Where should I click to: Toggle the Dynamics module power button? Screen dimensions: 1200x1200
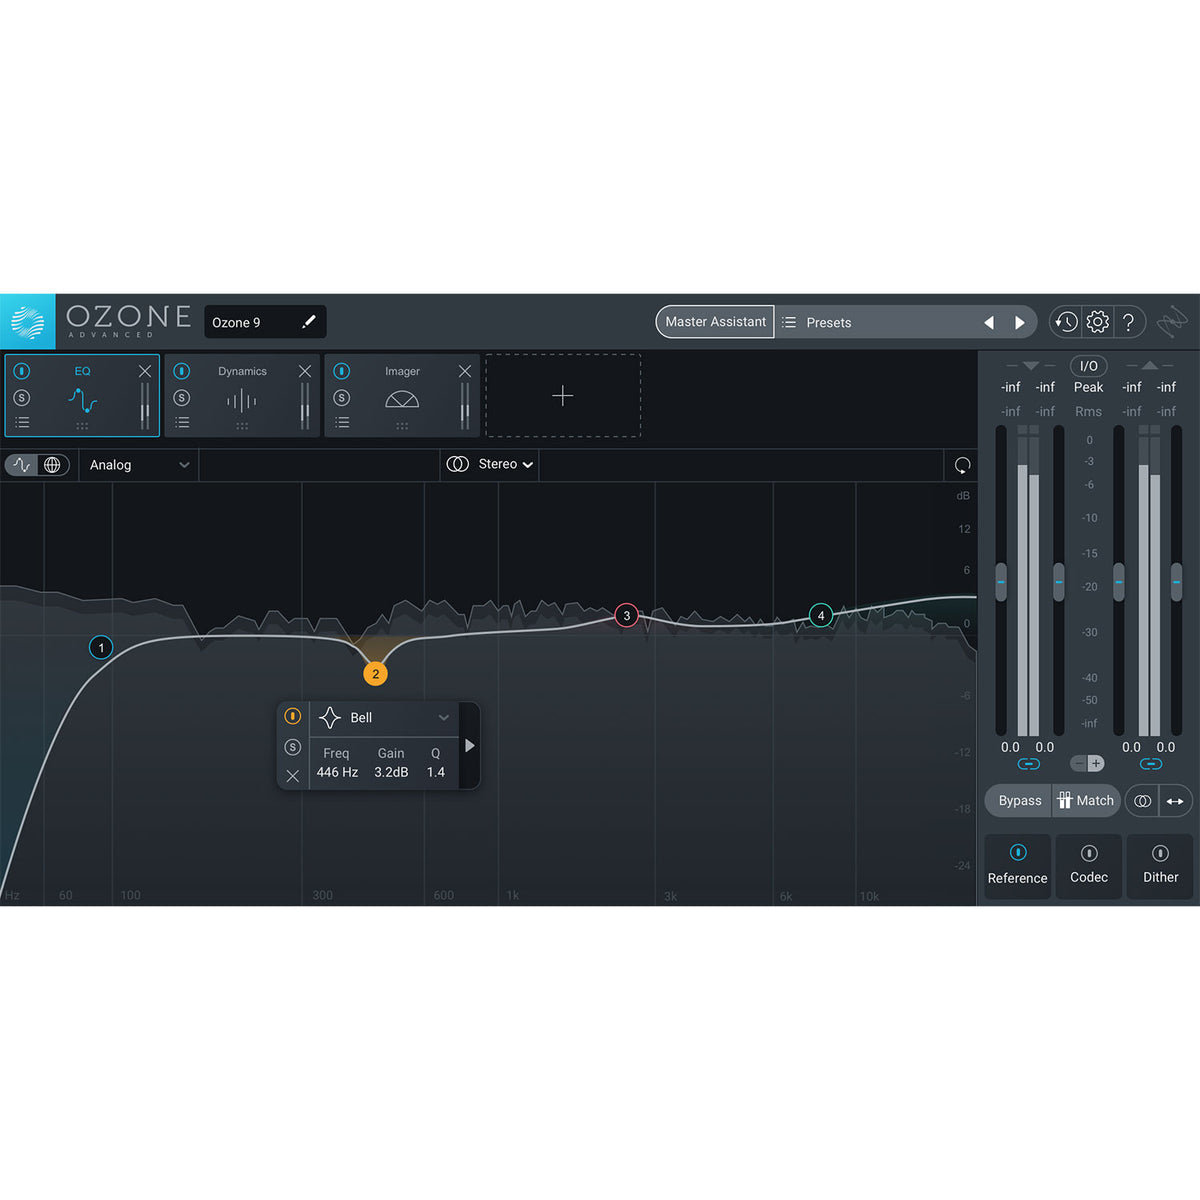(x=182, y=371)
